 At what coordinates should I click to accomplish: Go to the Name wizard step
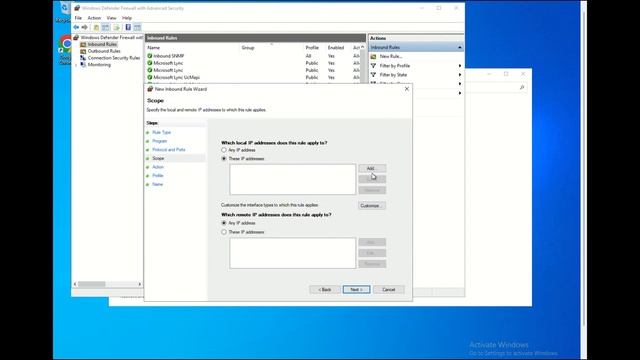coord(158,184)
